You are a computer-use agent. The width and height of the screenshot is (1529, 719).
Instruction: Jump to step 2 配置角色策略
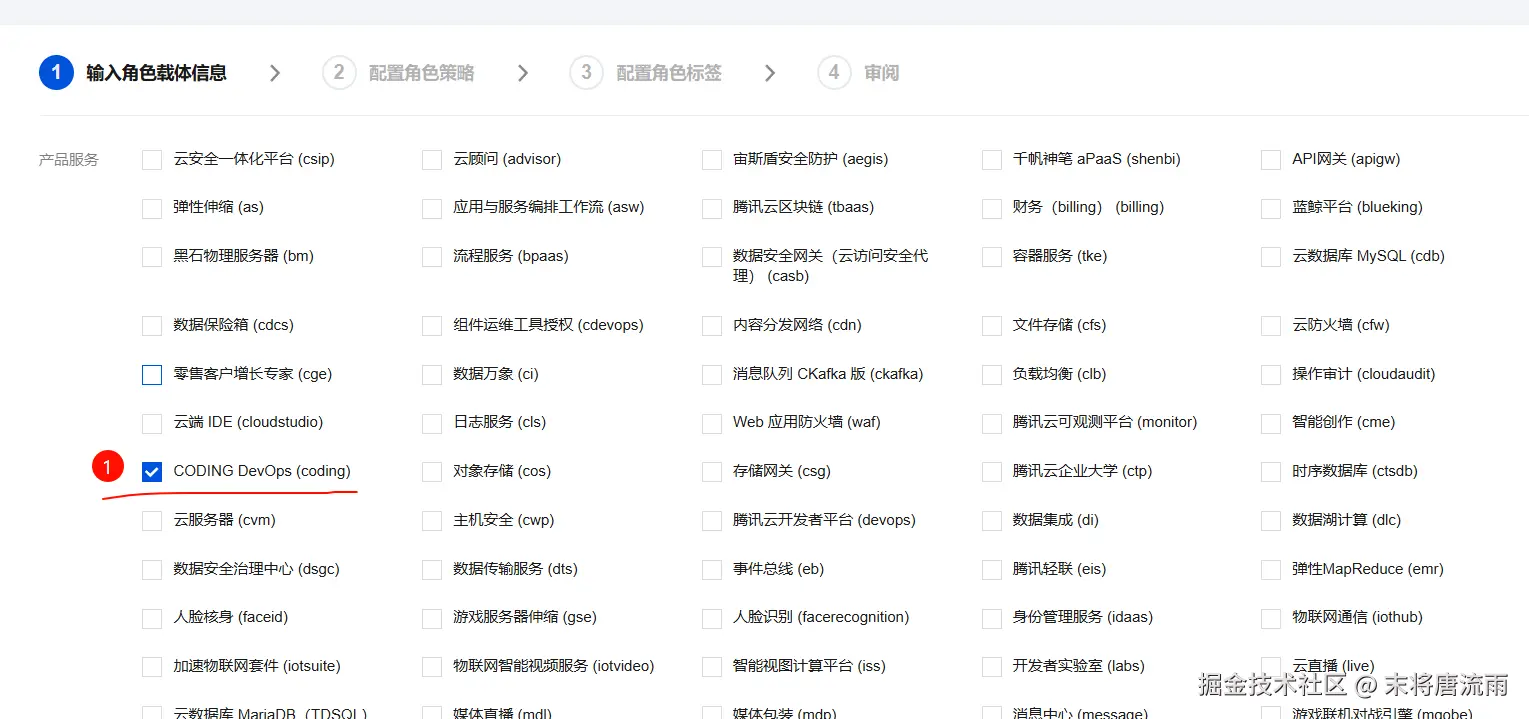pos(398,73)
